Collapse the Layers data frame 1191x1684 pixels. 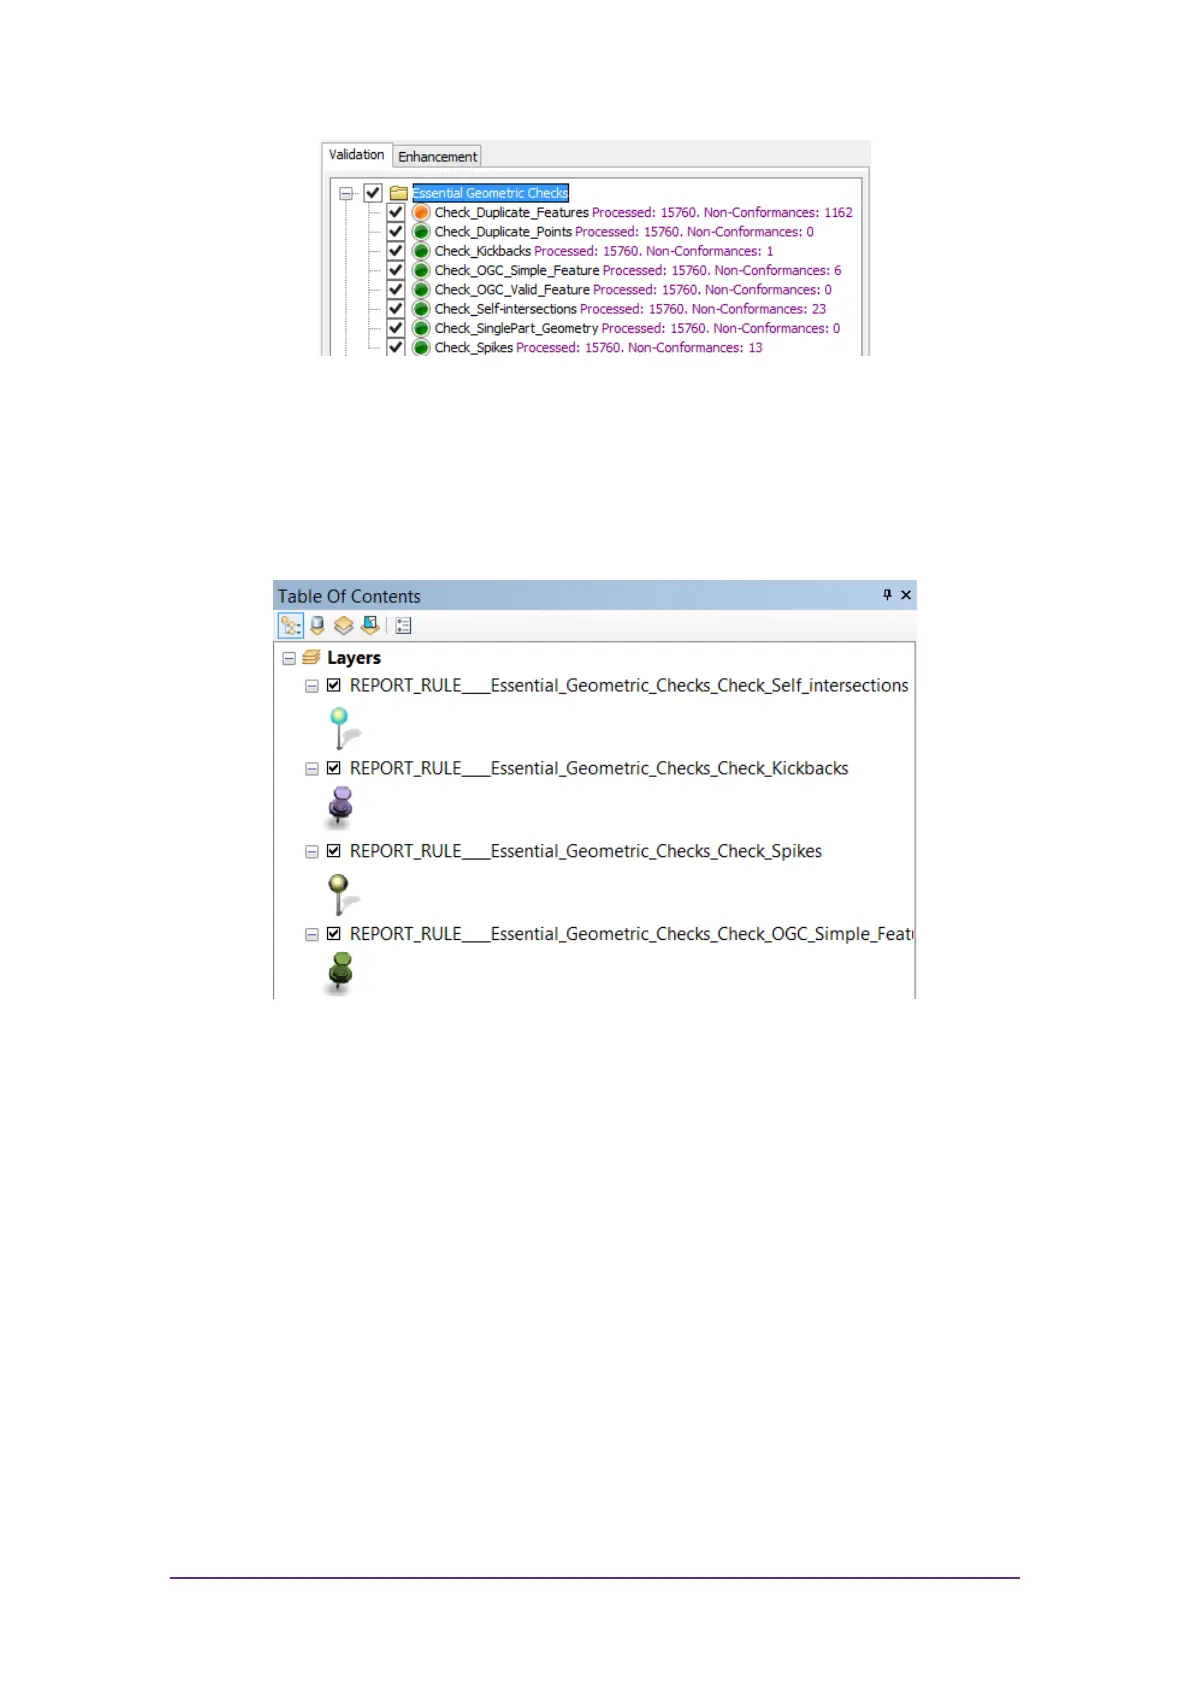pyautogui.click(x=289, y=658)
